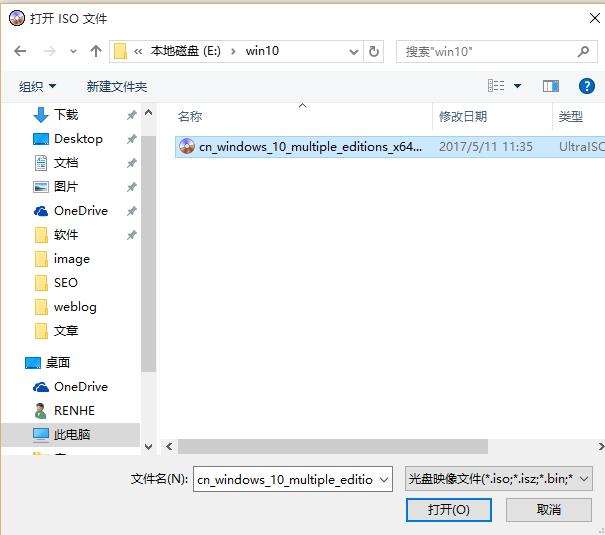Open the 组织 menu
The height and width of the screenshot is (535, 605).
(37, 86)
